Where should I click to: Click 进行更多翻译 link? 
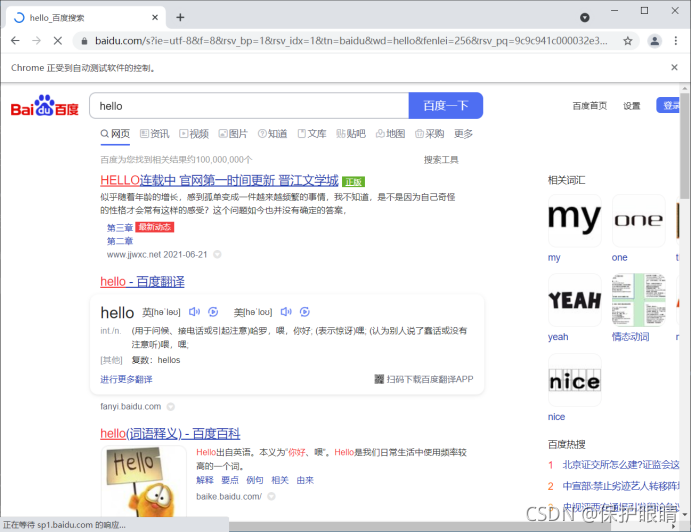coord(126,379)
